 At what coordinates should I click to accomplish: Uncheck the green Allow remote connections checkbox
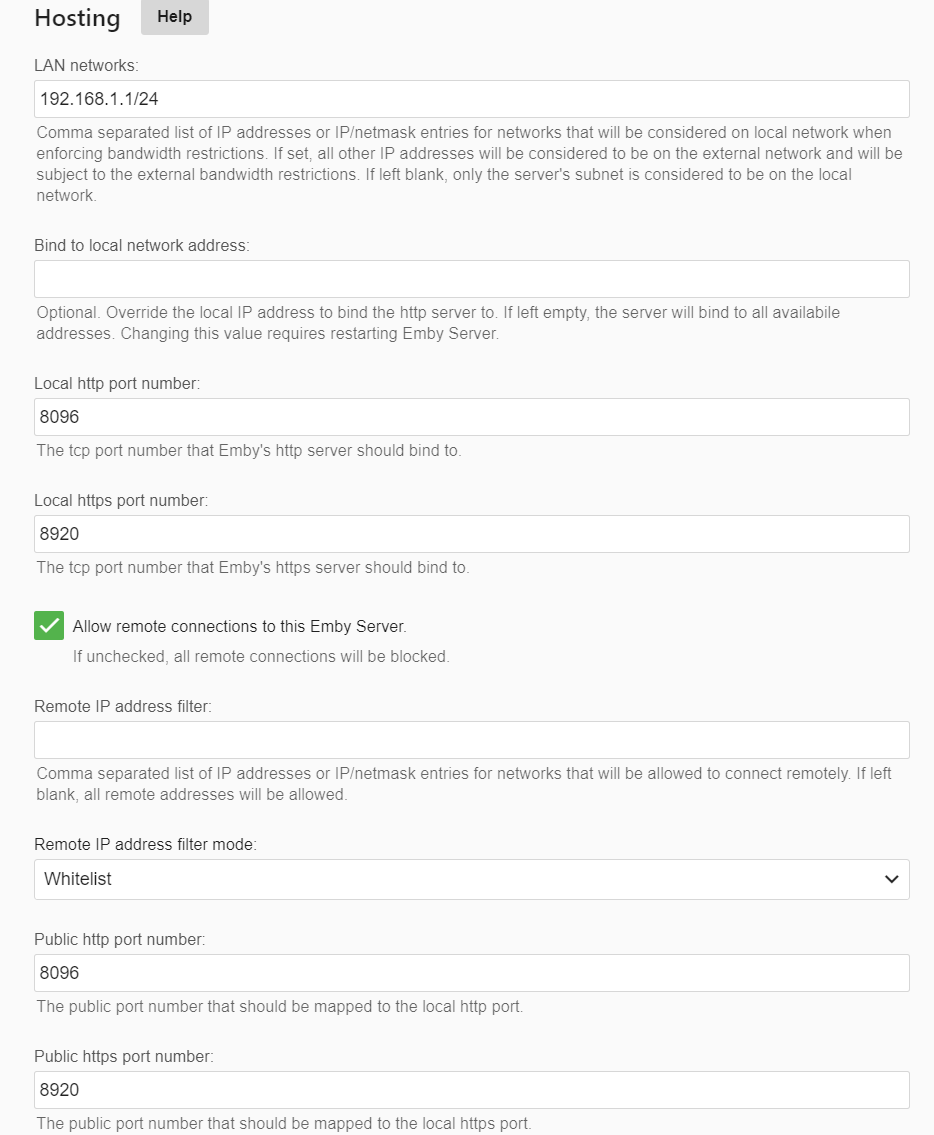[x=49, y=626]
